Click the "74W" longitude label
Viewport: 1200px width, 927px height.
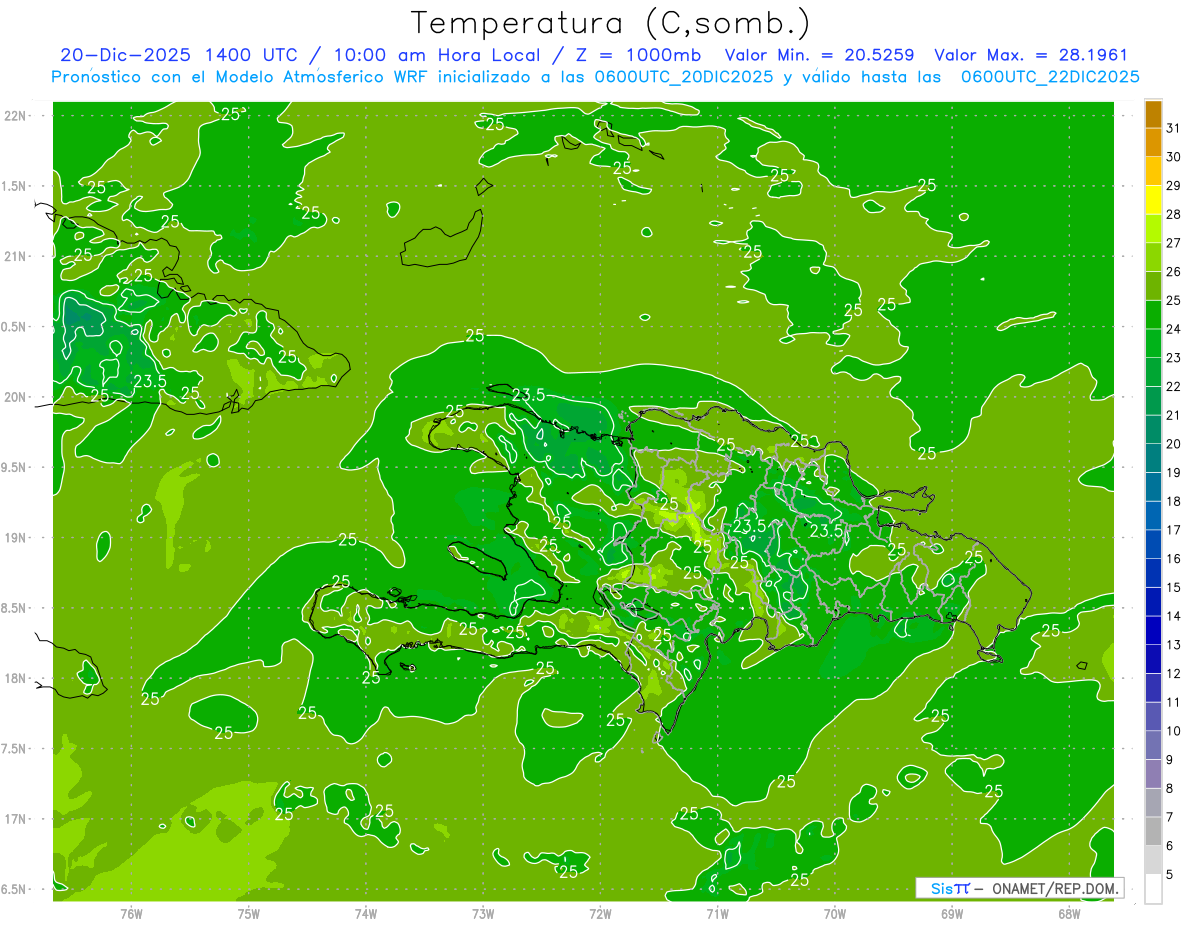pos(366,913)
